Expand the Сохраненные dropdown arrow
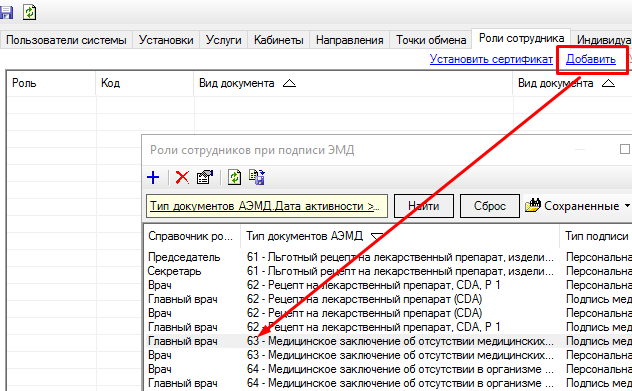 click(x=627, y=206)
